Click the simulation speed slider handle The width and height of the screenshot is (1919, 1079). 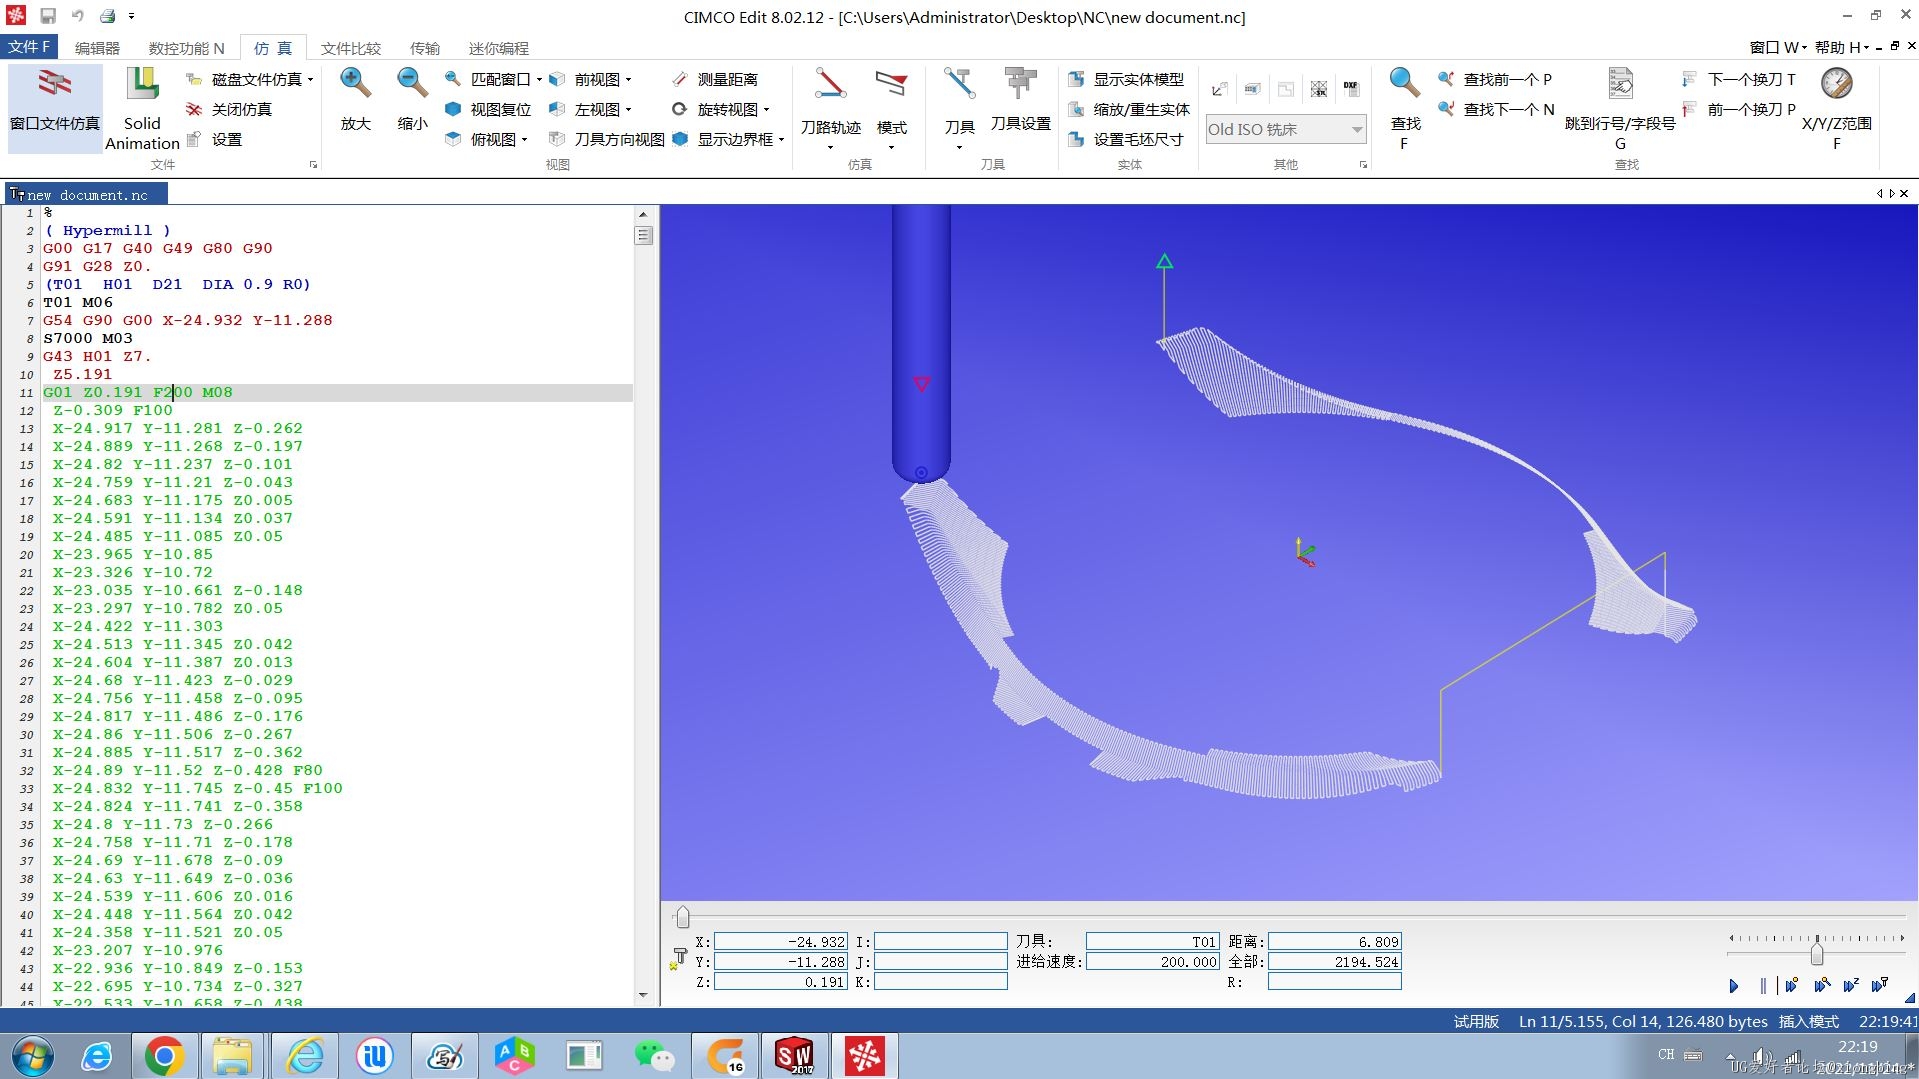pyautogui.click(x=1817, y=953)
